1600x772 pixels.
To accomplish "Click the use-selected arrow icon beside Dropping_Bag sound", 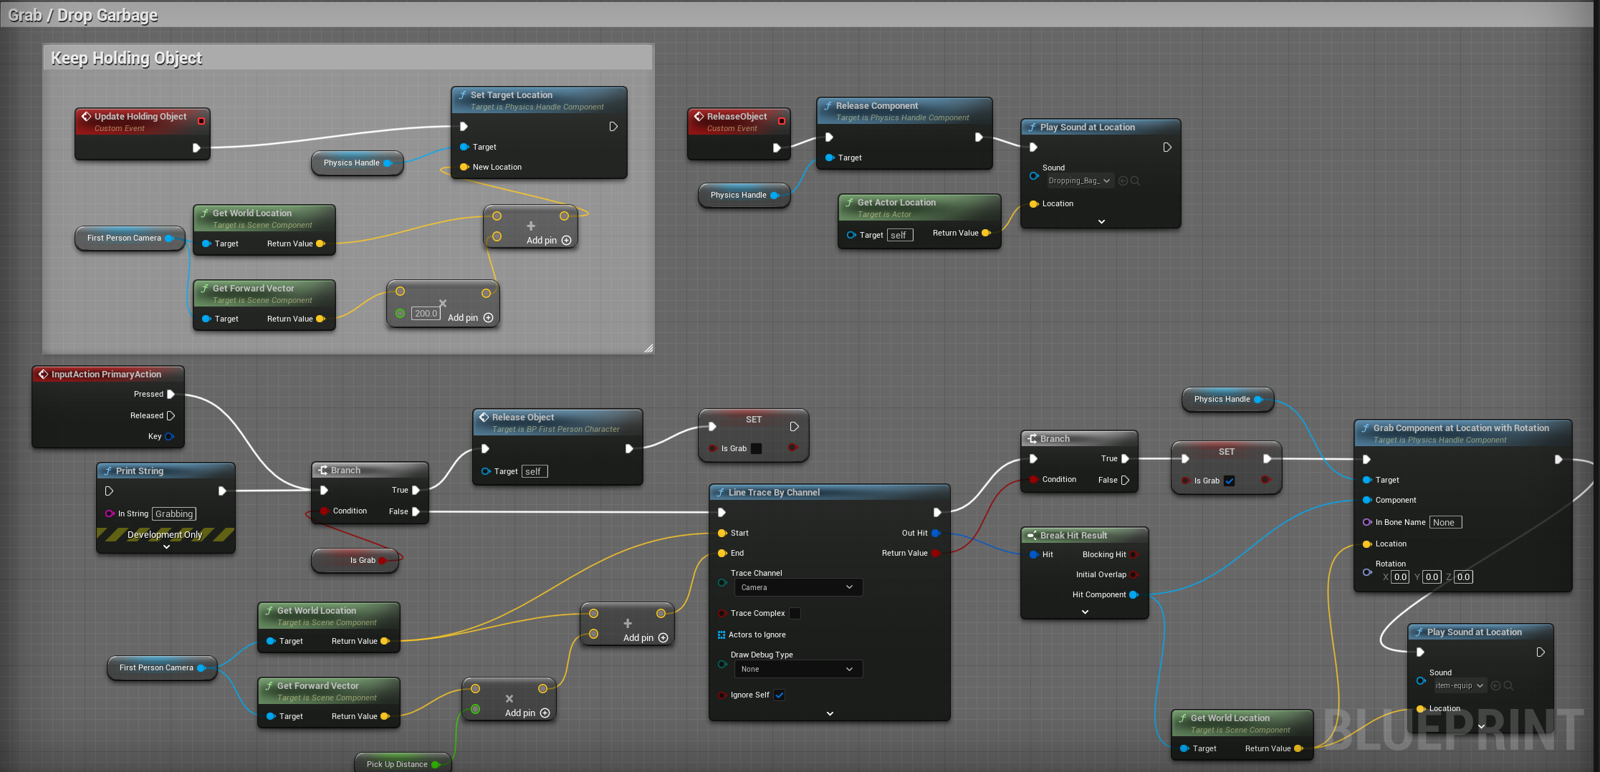I will (1123, 181).
